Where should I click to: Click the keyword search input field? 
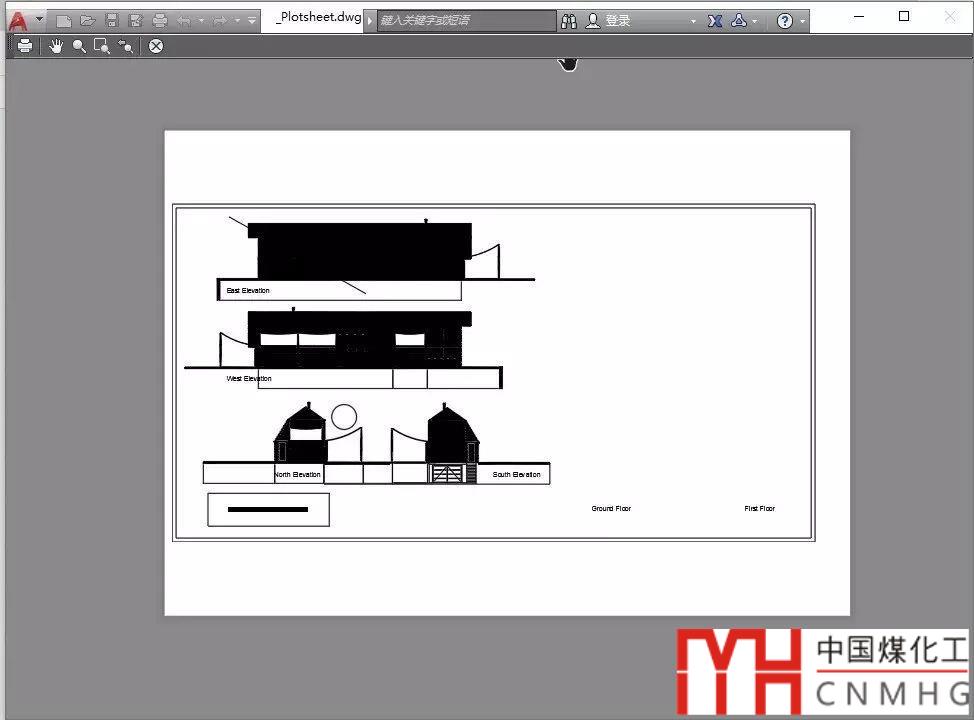click(x=466, y=21)
